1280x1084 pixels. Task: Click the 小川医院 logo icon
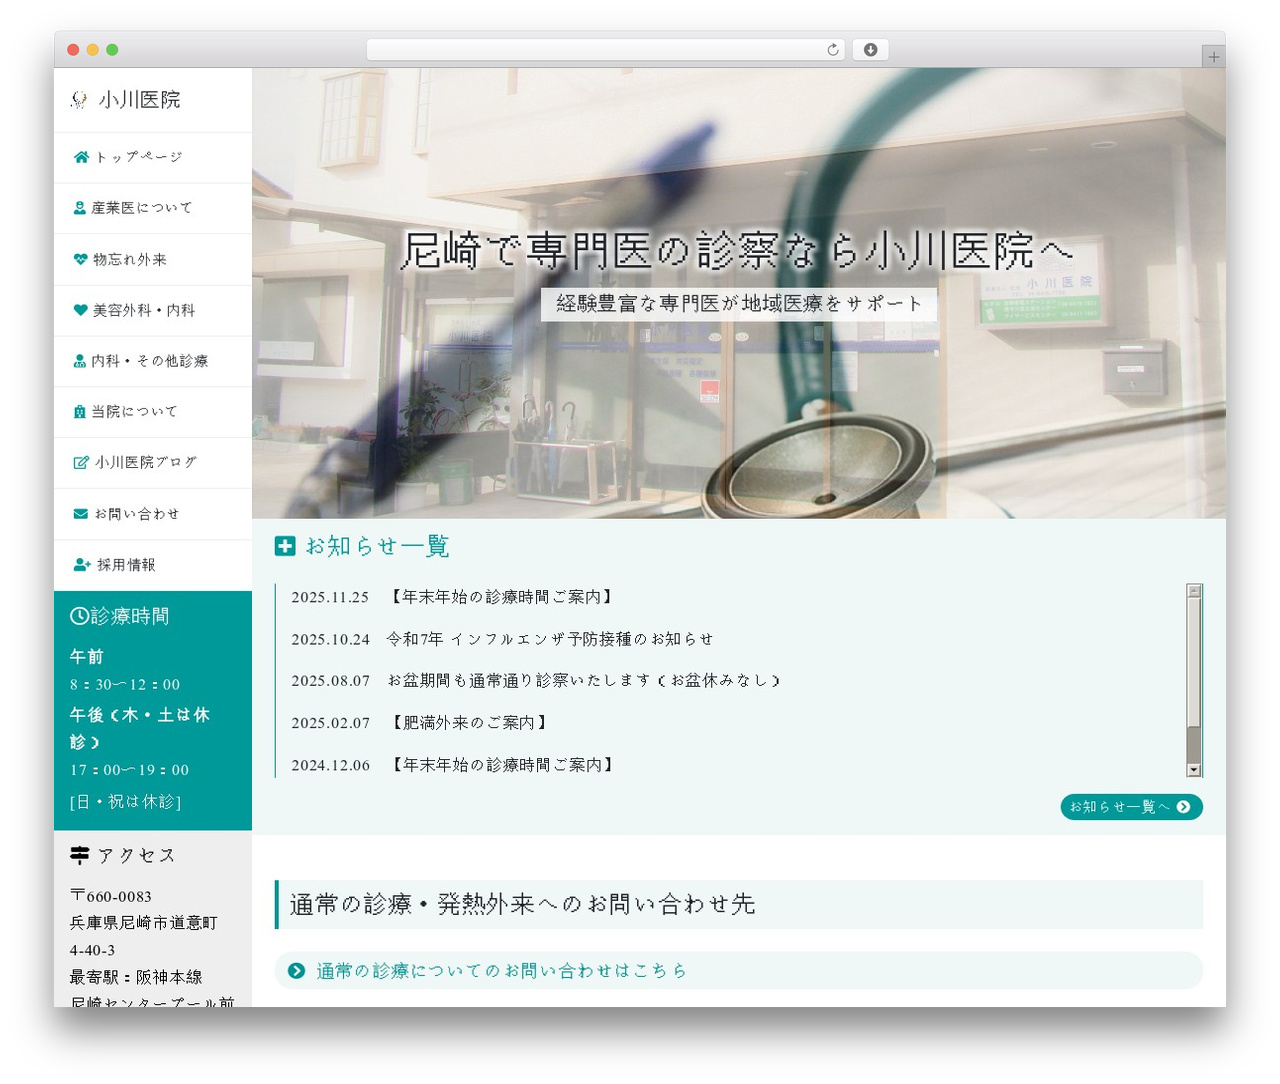tap(79, 100)
